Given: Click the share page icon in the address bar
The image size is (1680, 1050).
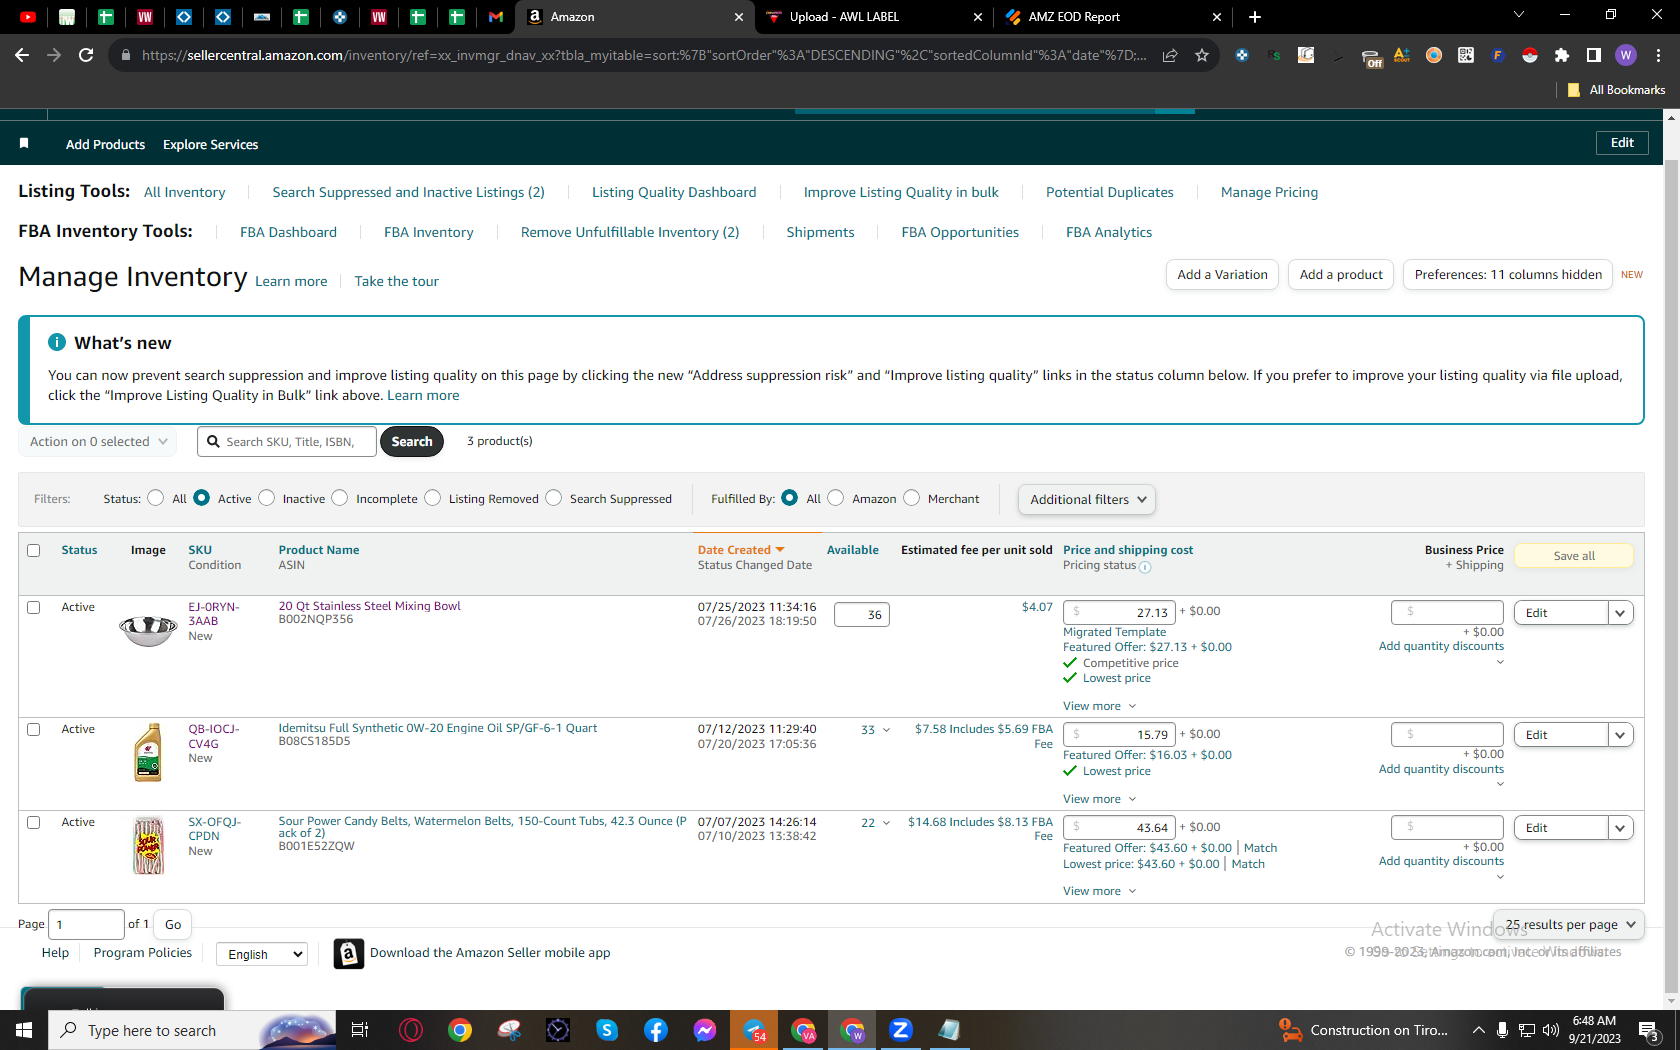Looking at the screenshot, I should [1170, 55].
